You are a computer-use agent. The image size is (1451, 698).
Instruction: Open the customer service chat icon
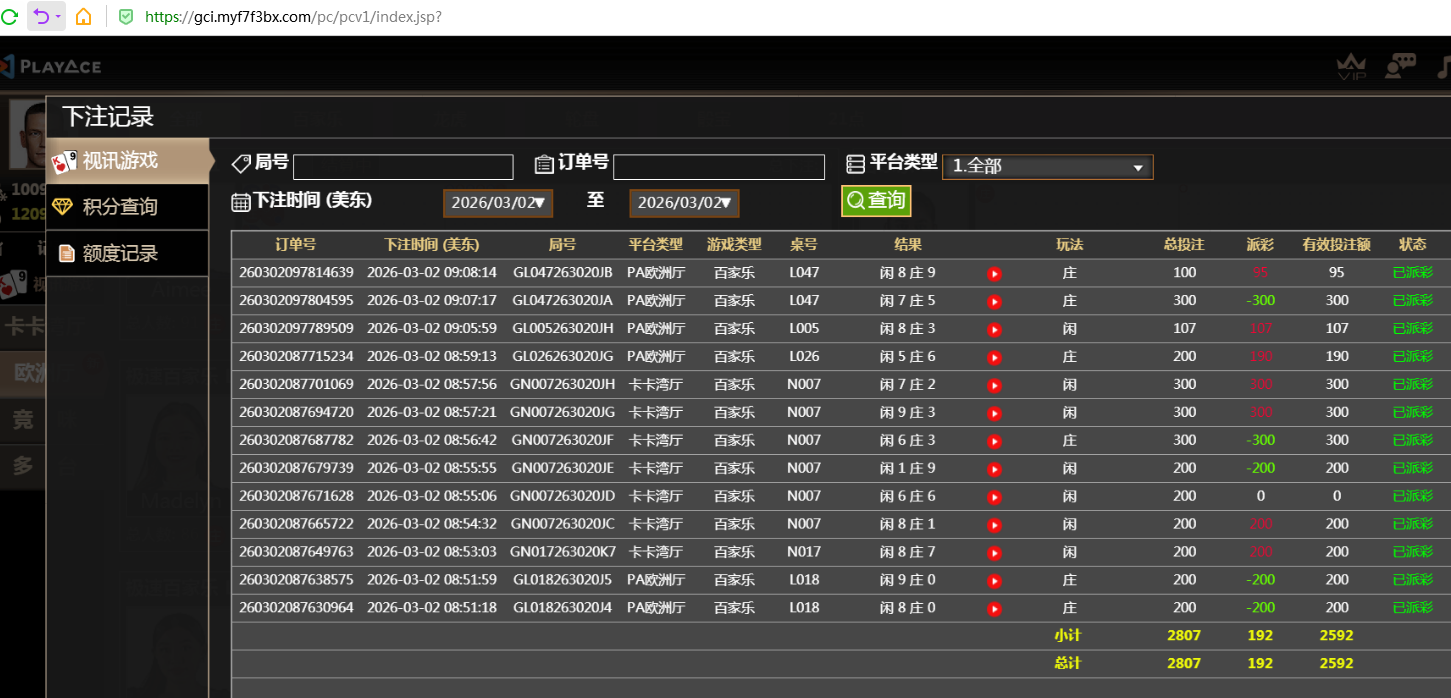tap(1400, 66)
